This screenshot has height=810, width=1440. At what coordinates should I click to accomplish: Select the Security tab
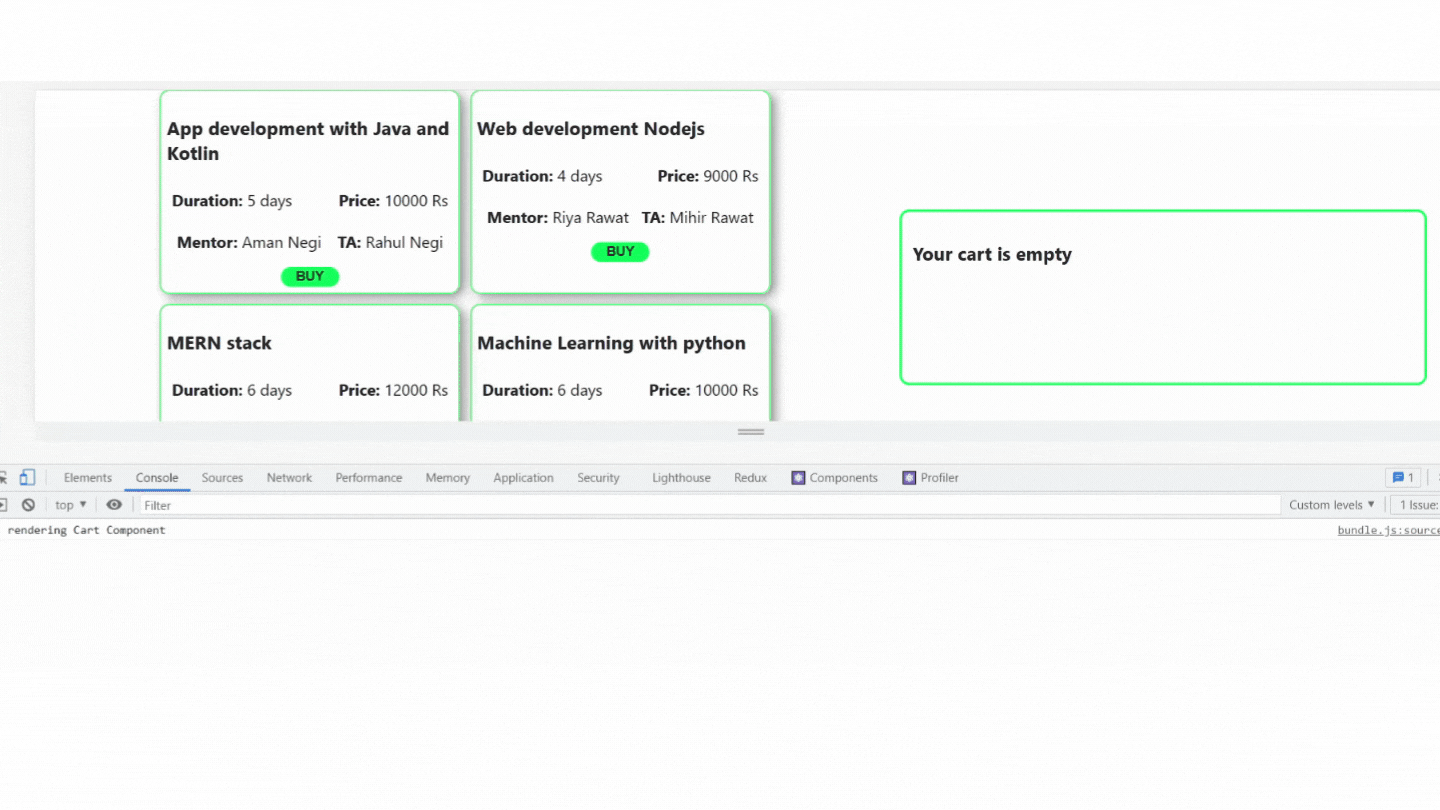pyautogui.click(x=598, y=478)
